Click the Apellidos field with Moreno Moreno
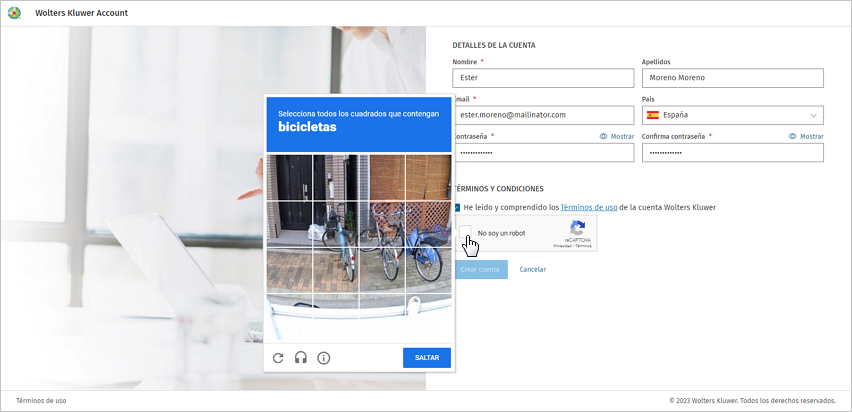 click(732, 78)
